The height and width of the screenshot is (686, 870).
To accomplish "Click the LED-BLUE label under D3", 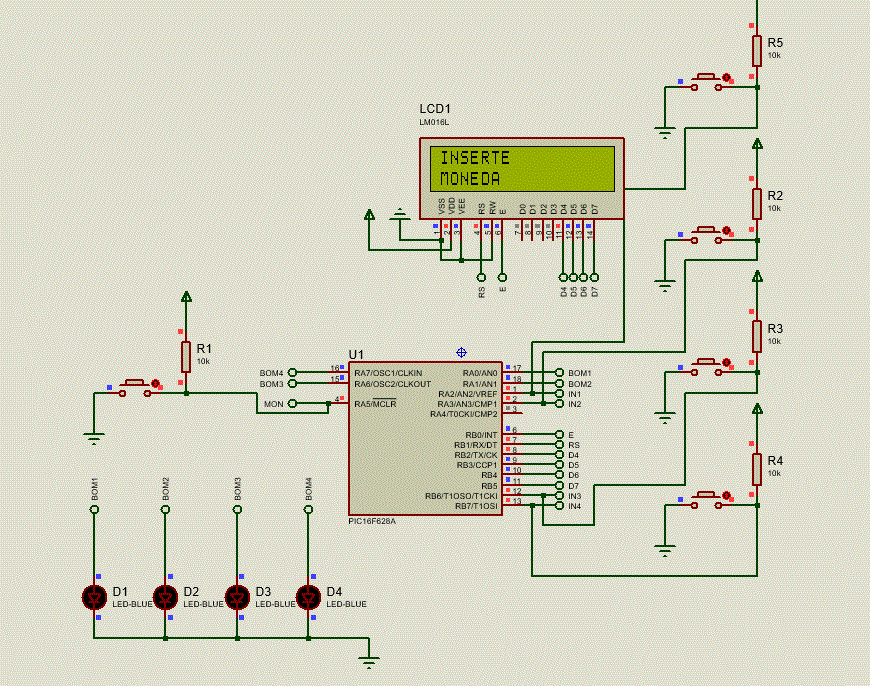I will coord(275,604).
